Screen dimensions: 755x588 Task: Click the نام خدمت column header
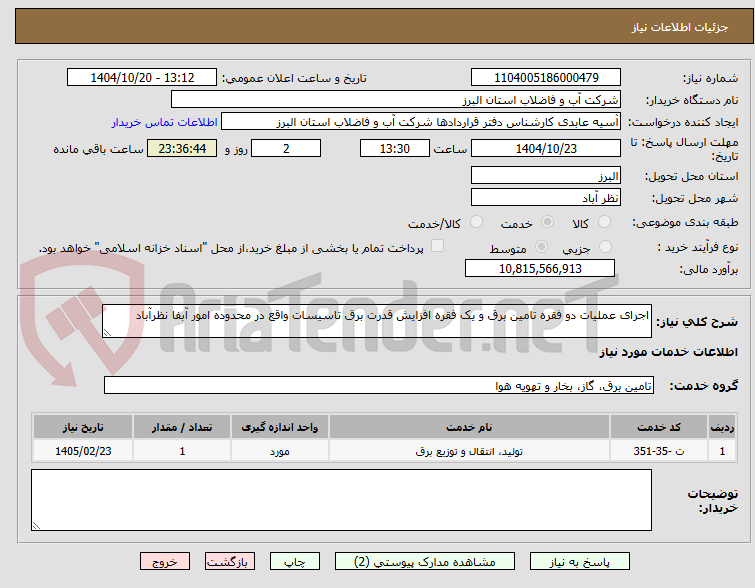(x=469, y=427)
